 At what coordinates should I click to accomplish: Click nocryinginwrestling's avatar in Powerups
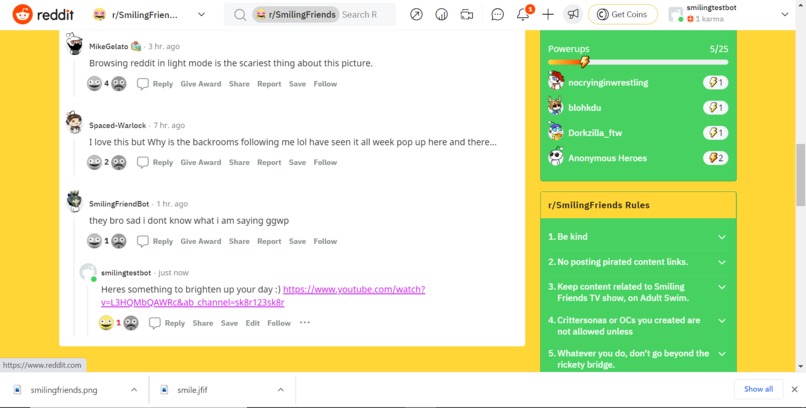(x=556, y=82)
